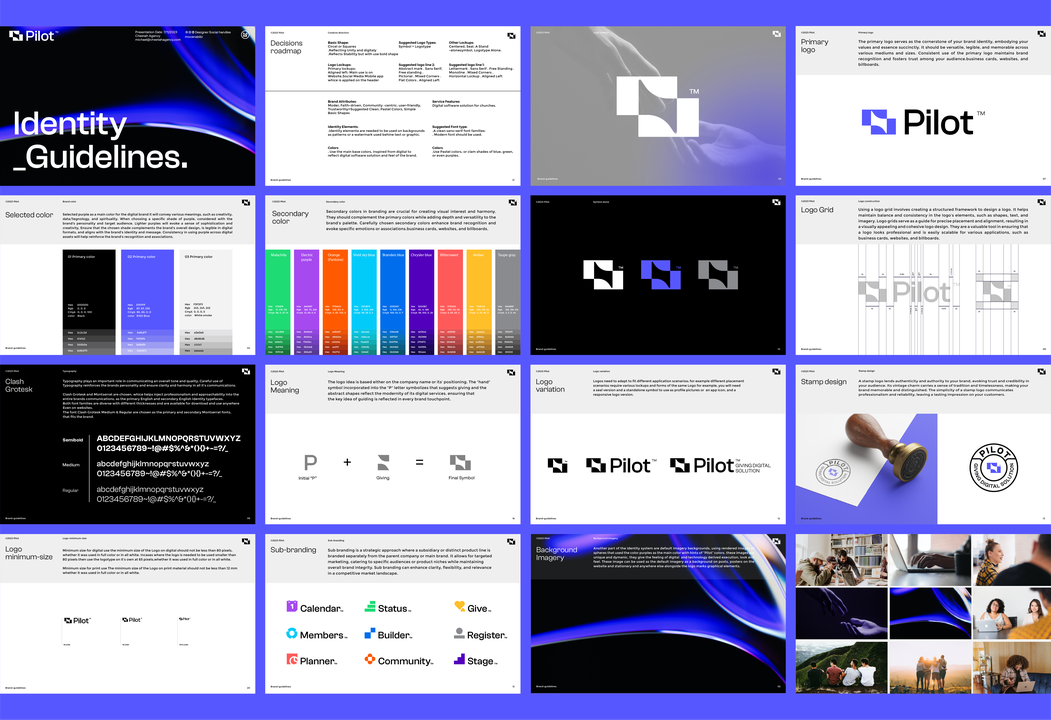The height and width of the screenshot is (720, 1051).
Task: Click the "Logo variation" slide heading
Action: [550, 385]
